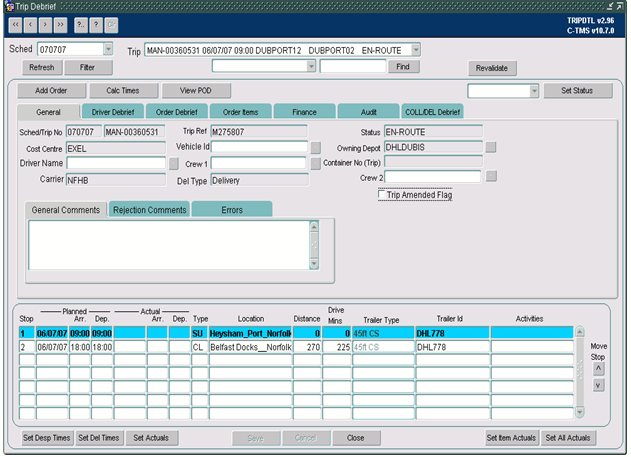The width and height of the screenshot is (631, 457).
Task: Open lookup button beside Crew 1 field
Action: [316, 163]
